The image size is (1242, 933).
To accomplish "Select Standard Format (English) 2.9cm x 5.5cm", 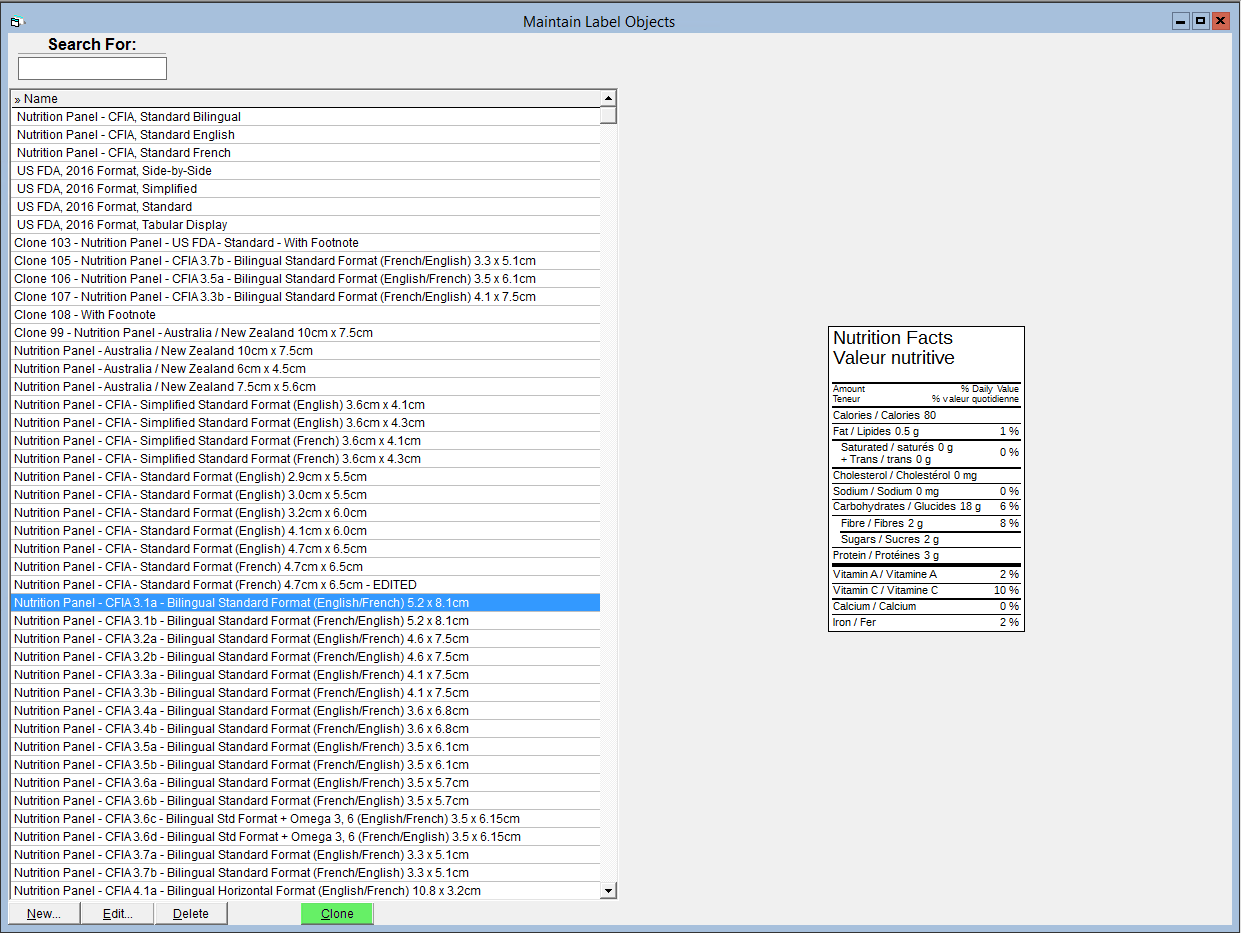I will click(x=306, y=477).
